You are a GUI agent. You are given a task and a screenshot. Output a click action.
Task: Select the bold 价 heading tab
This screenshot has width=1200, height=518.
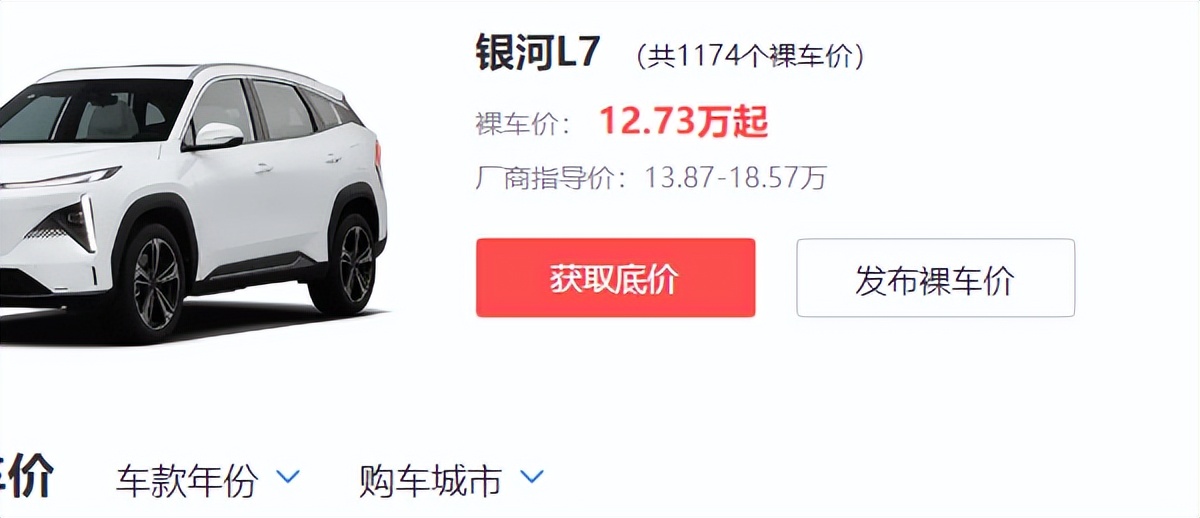click(x=27, y=478)
